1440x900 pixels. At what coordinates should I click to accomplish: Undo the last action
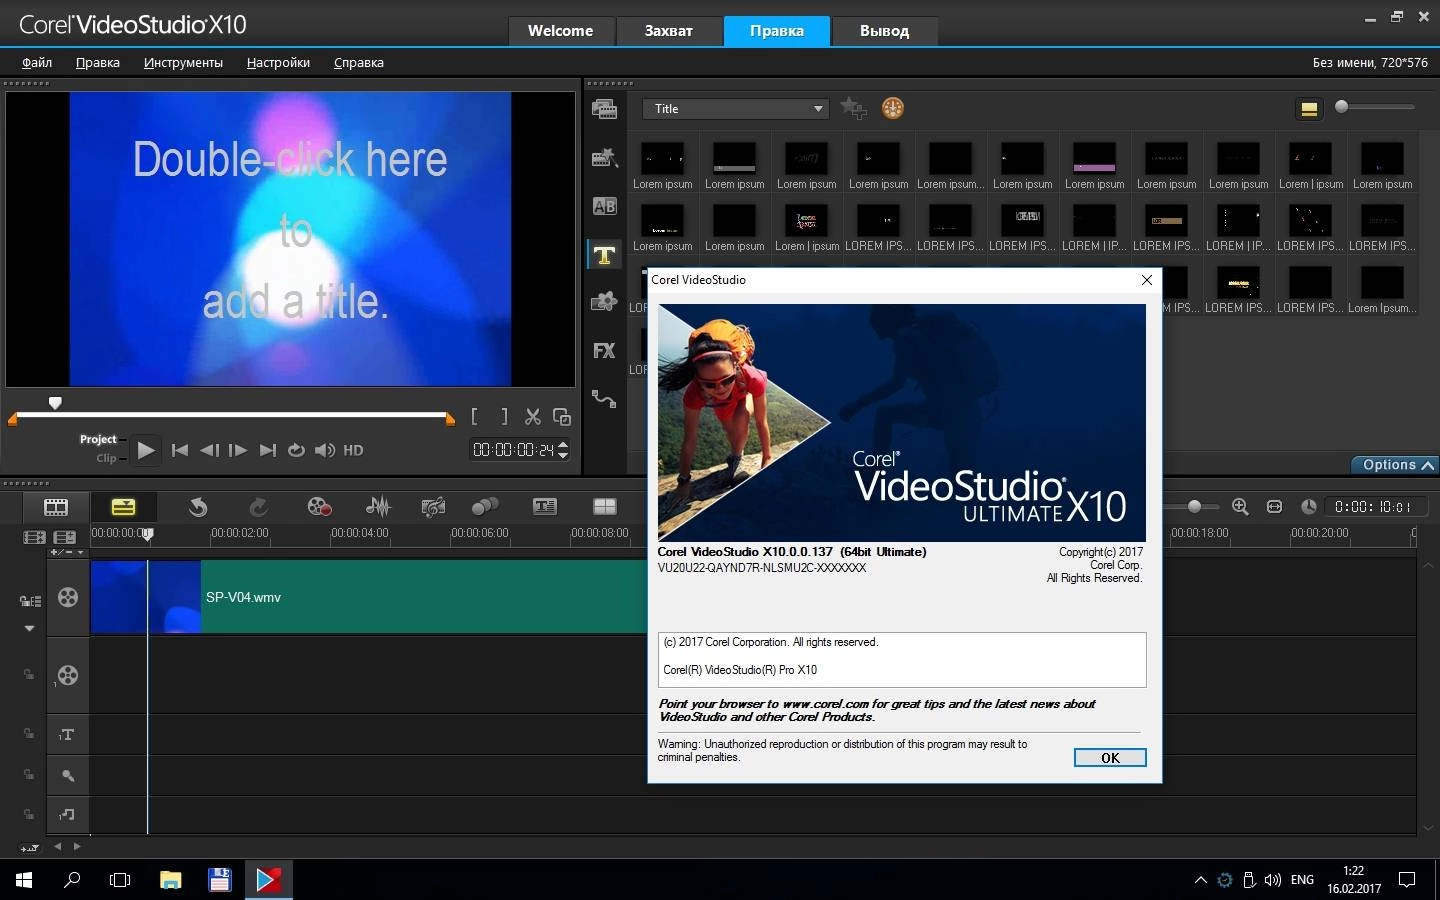198,507
